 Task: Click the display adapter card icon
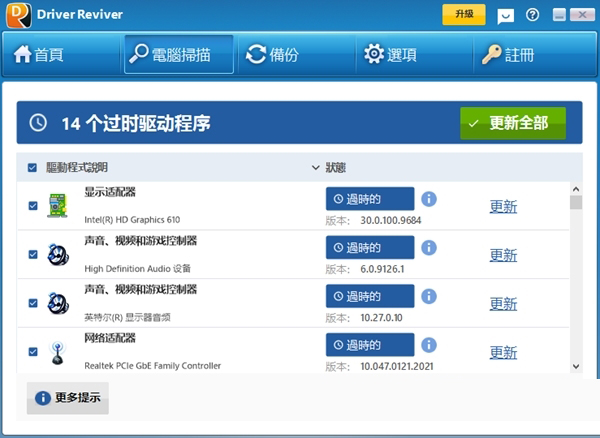(x=57, y=206)
